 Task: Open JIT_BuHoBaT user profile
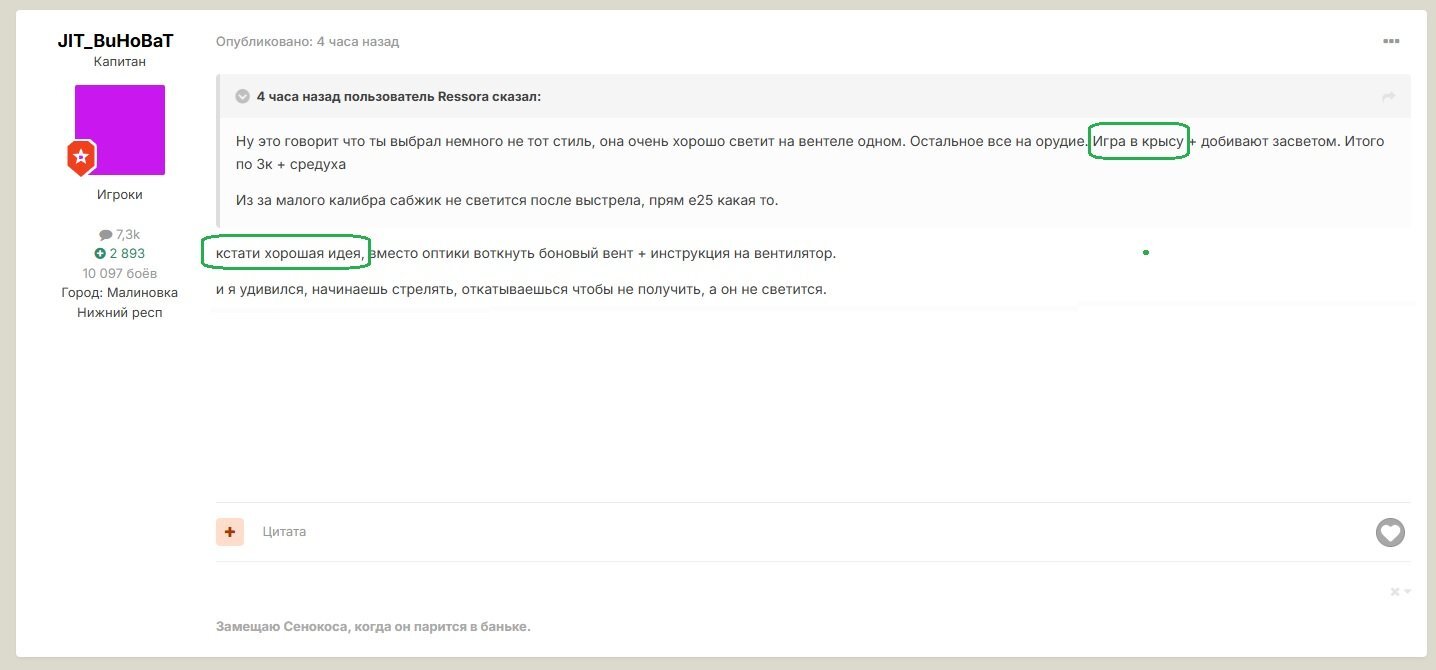click(116, 41)
